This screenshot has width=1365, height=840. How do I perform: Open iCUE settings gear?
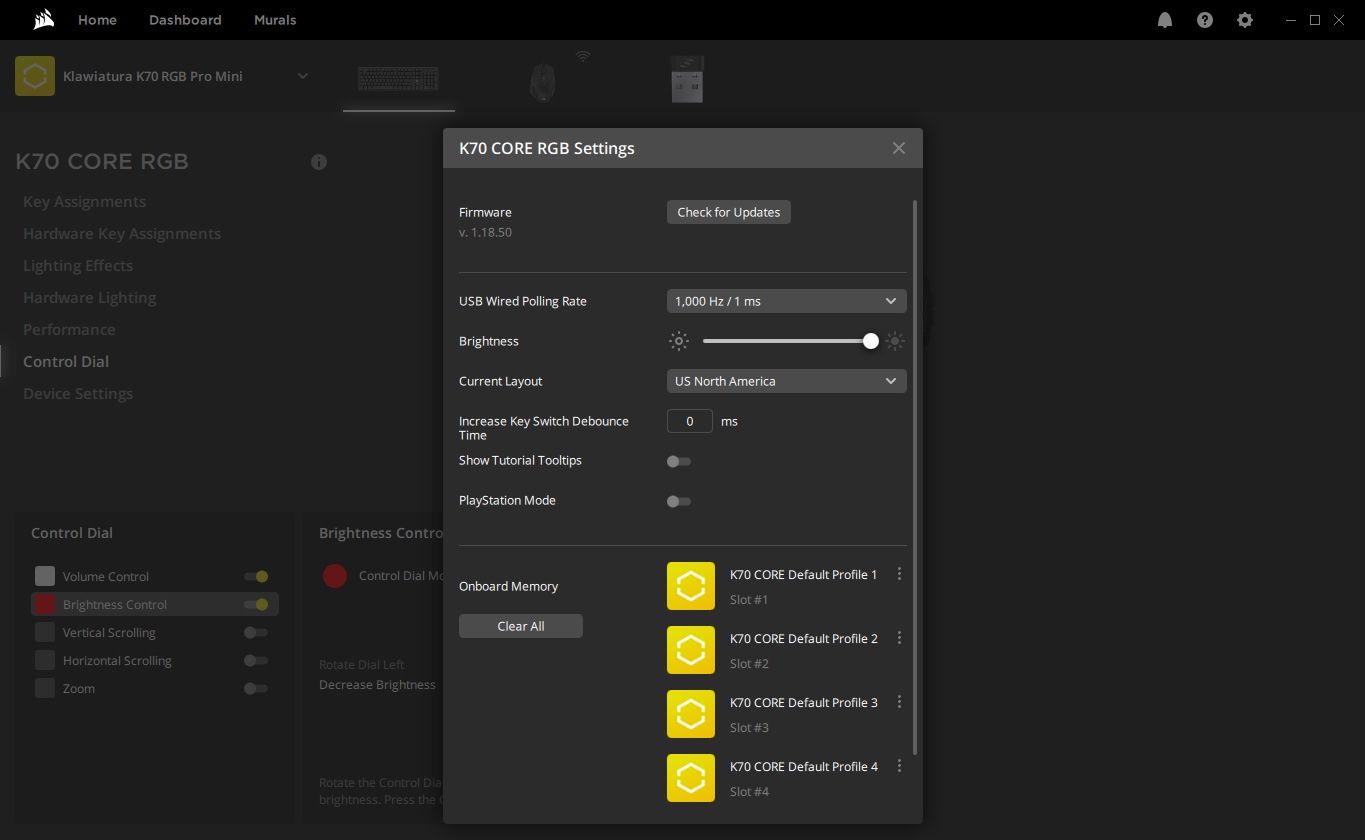click(1245, 20)
